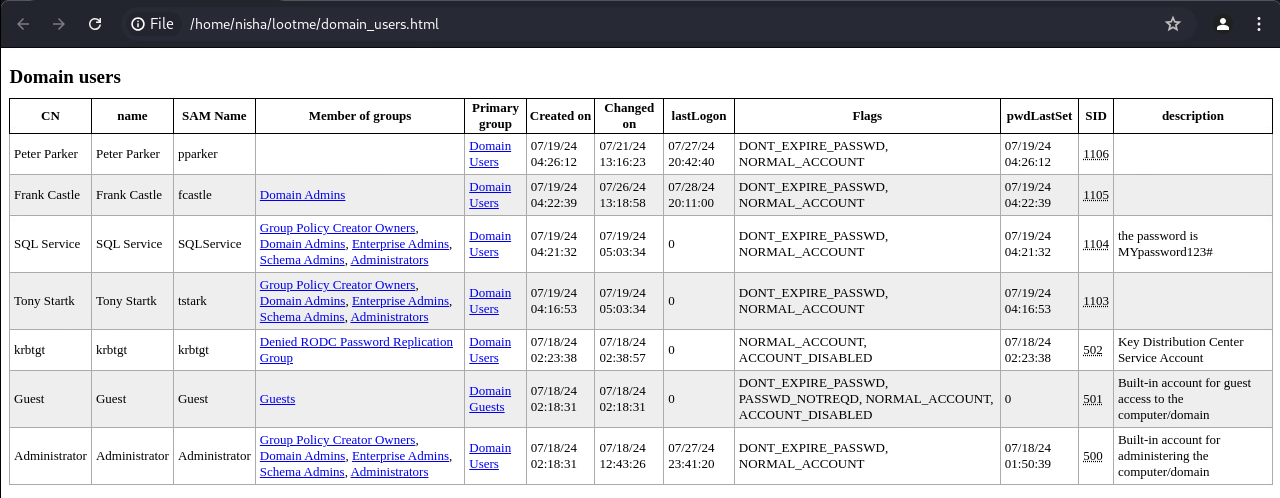This screenshot has height=498, width=1280.
Task: Click the SID value 1106
Action: coord(1096,153)
